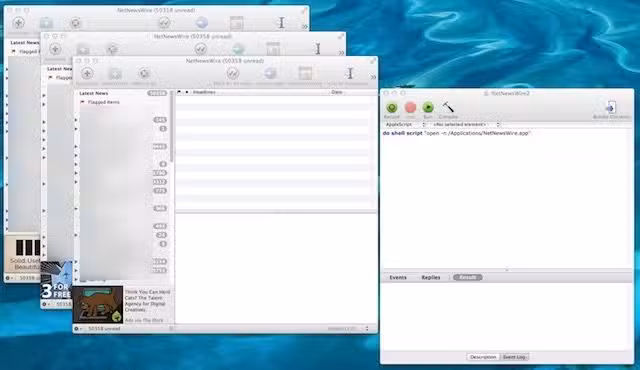Show the rearmost NetNewsWire window's toolbar overflow chevron

pyautogui.click(x=304, y=27)
